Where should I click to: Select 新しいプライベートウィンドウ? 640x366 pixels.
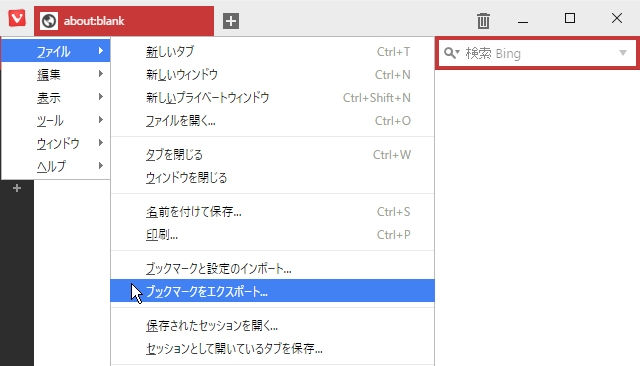273,97
